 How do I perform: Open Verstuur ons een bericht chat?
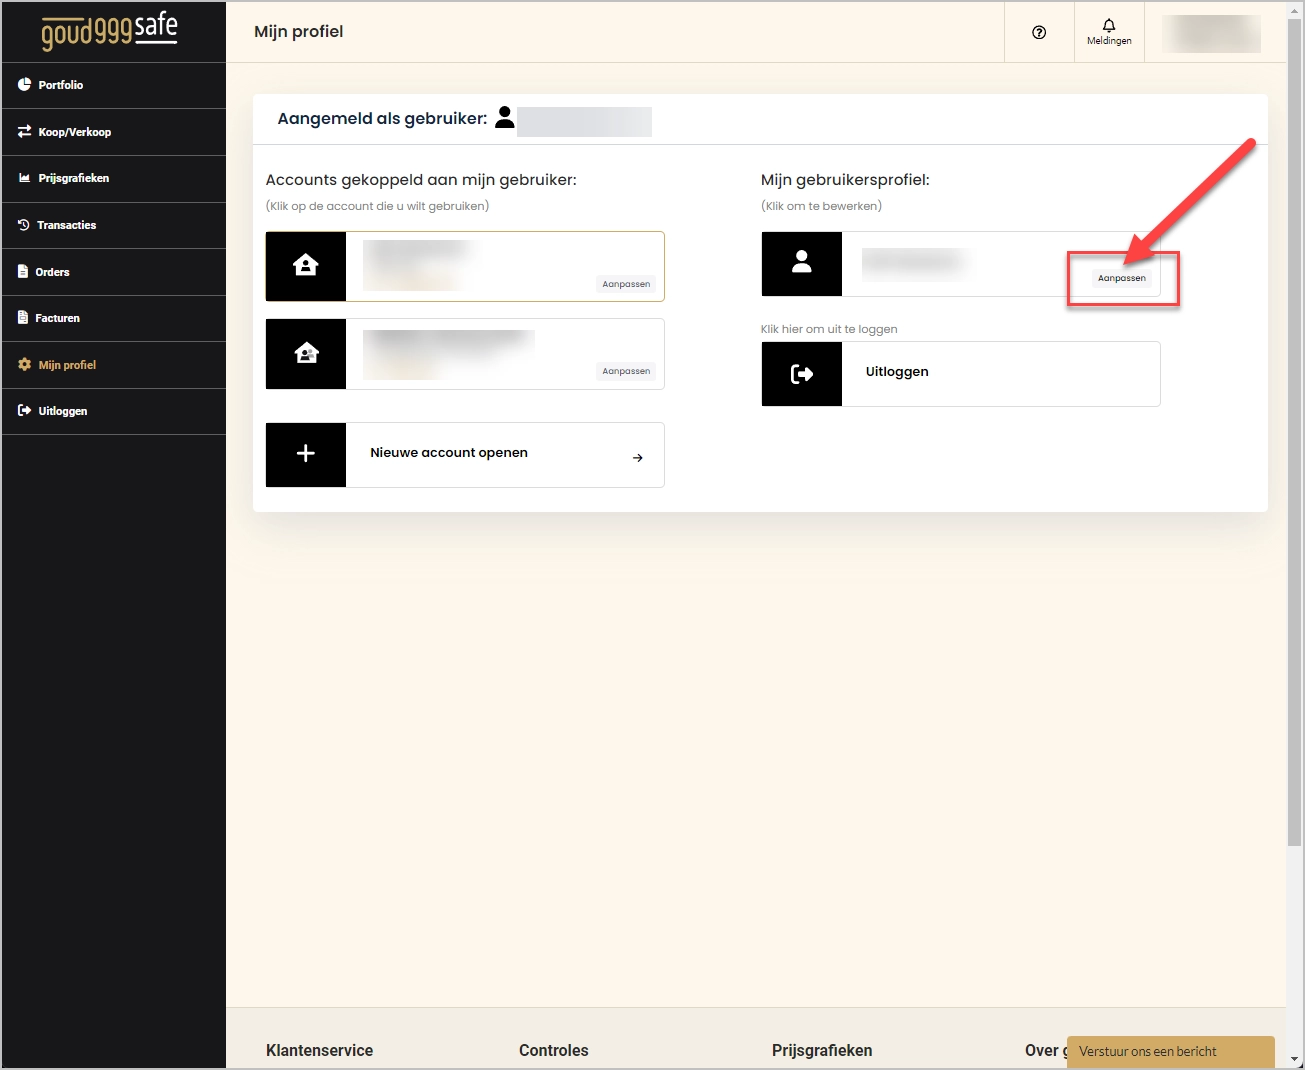(1171, 1051)
